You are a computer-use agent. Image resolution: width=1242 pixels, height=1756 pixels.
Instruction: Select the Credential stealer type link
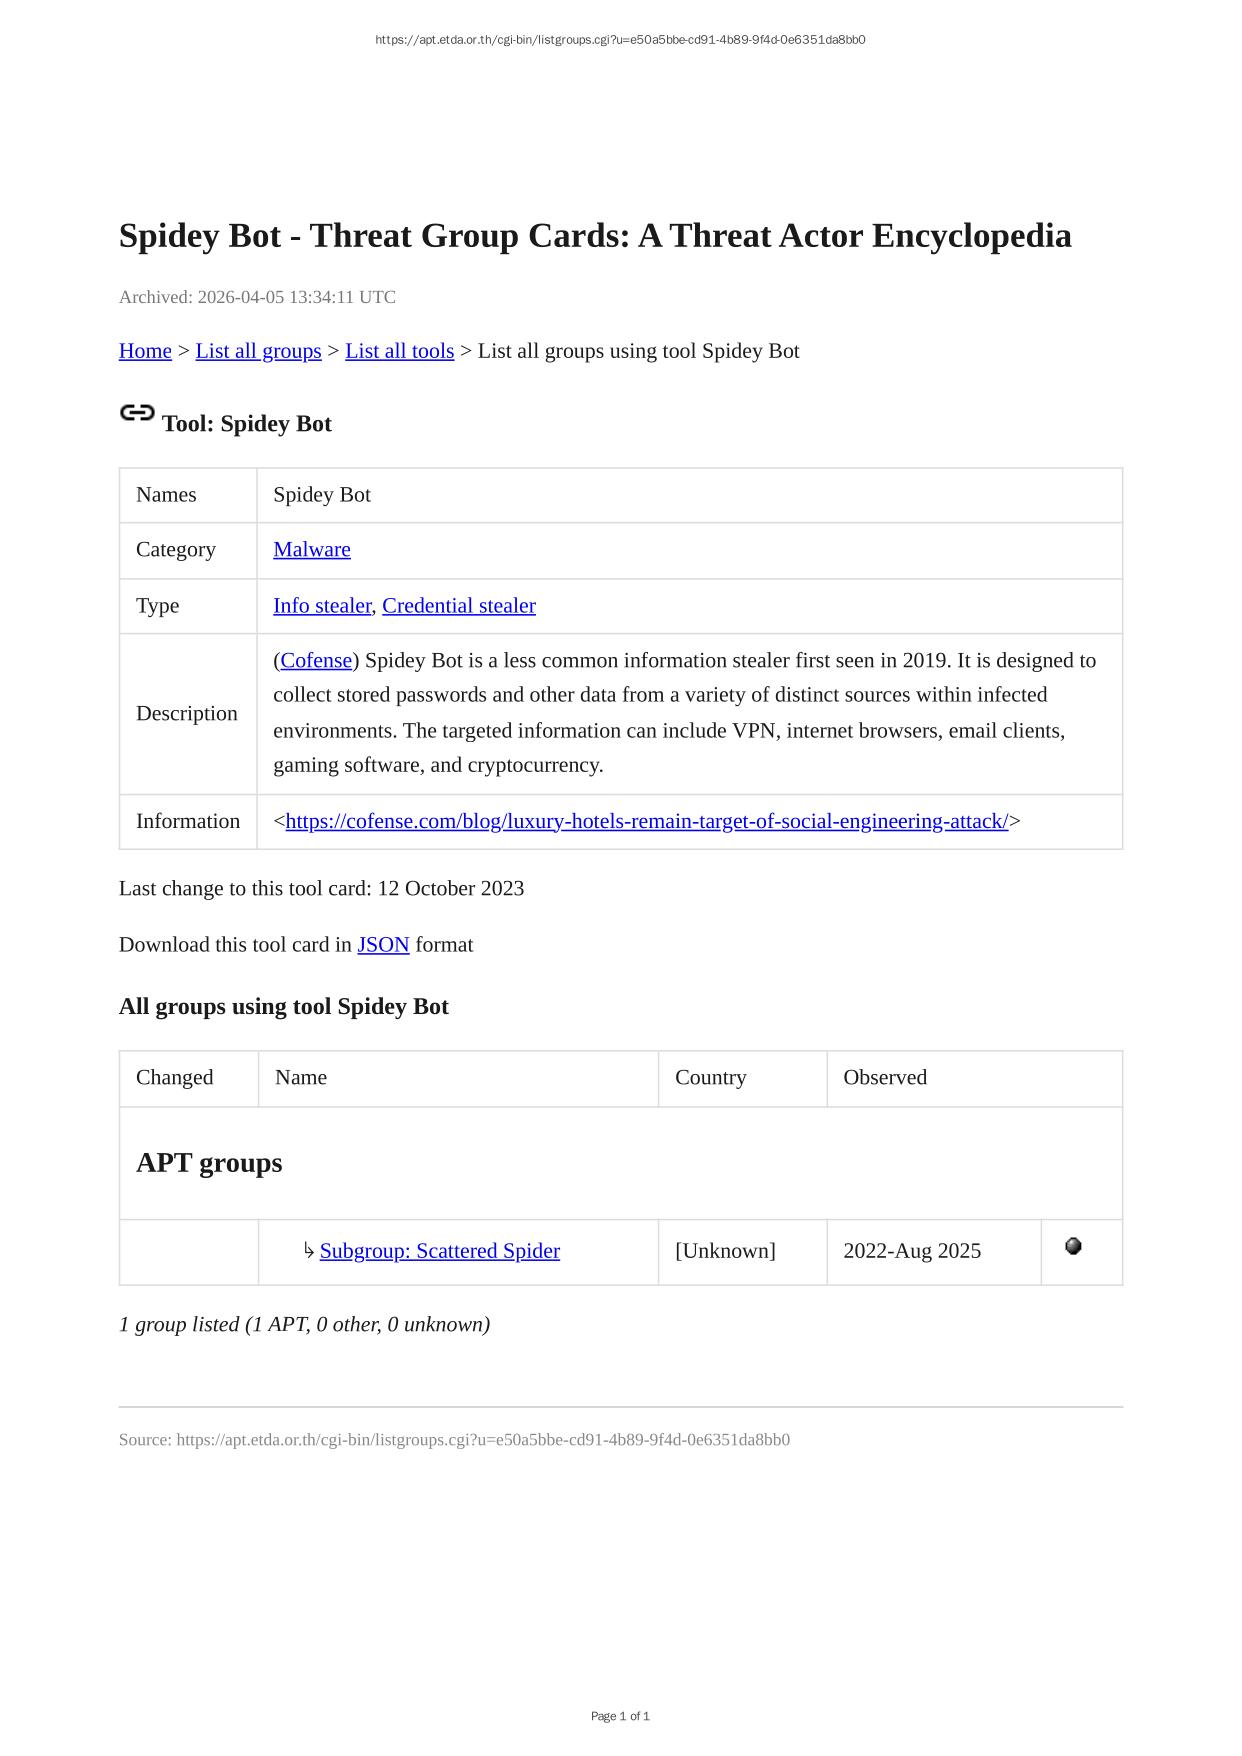tap(459, 605)
